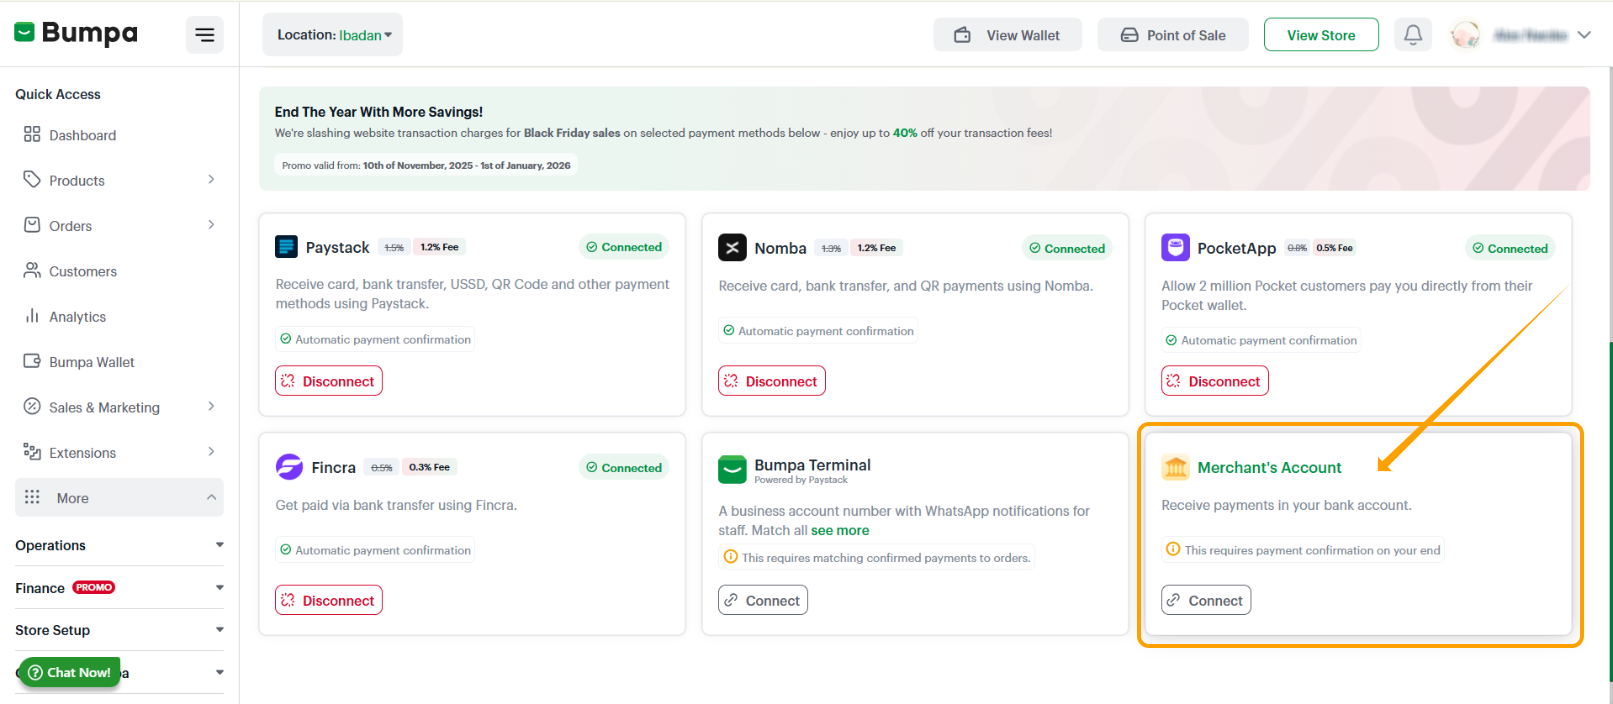
Task: Toggle the hamburger sidebar menu button
Action: (205, 35)
